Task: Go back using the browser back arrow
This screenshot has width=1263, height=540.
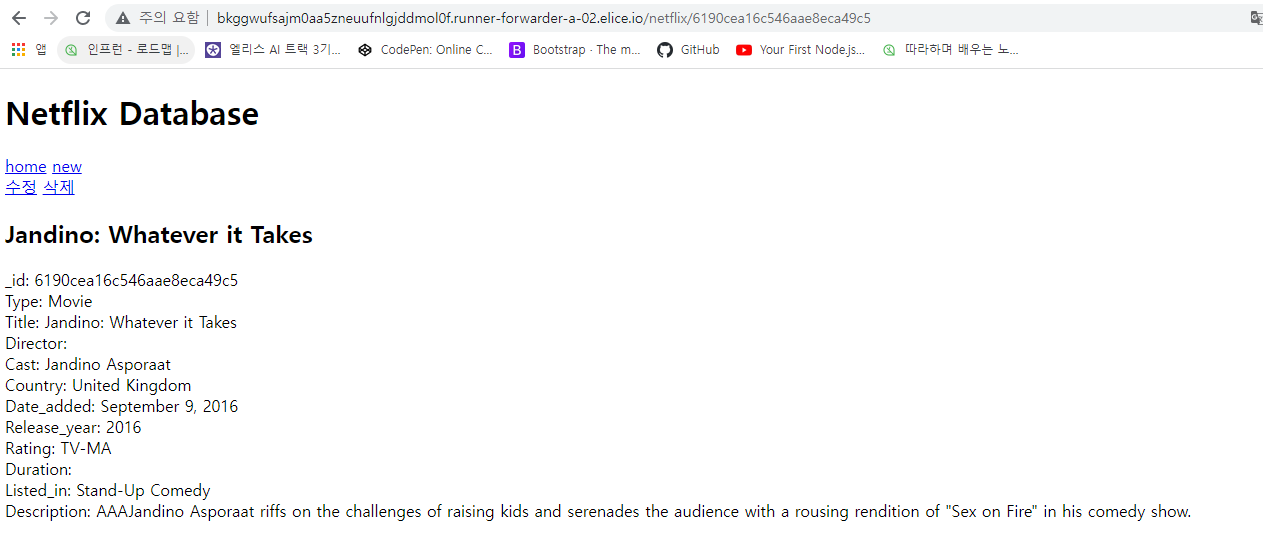Action: pos(19,18)
